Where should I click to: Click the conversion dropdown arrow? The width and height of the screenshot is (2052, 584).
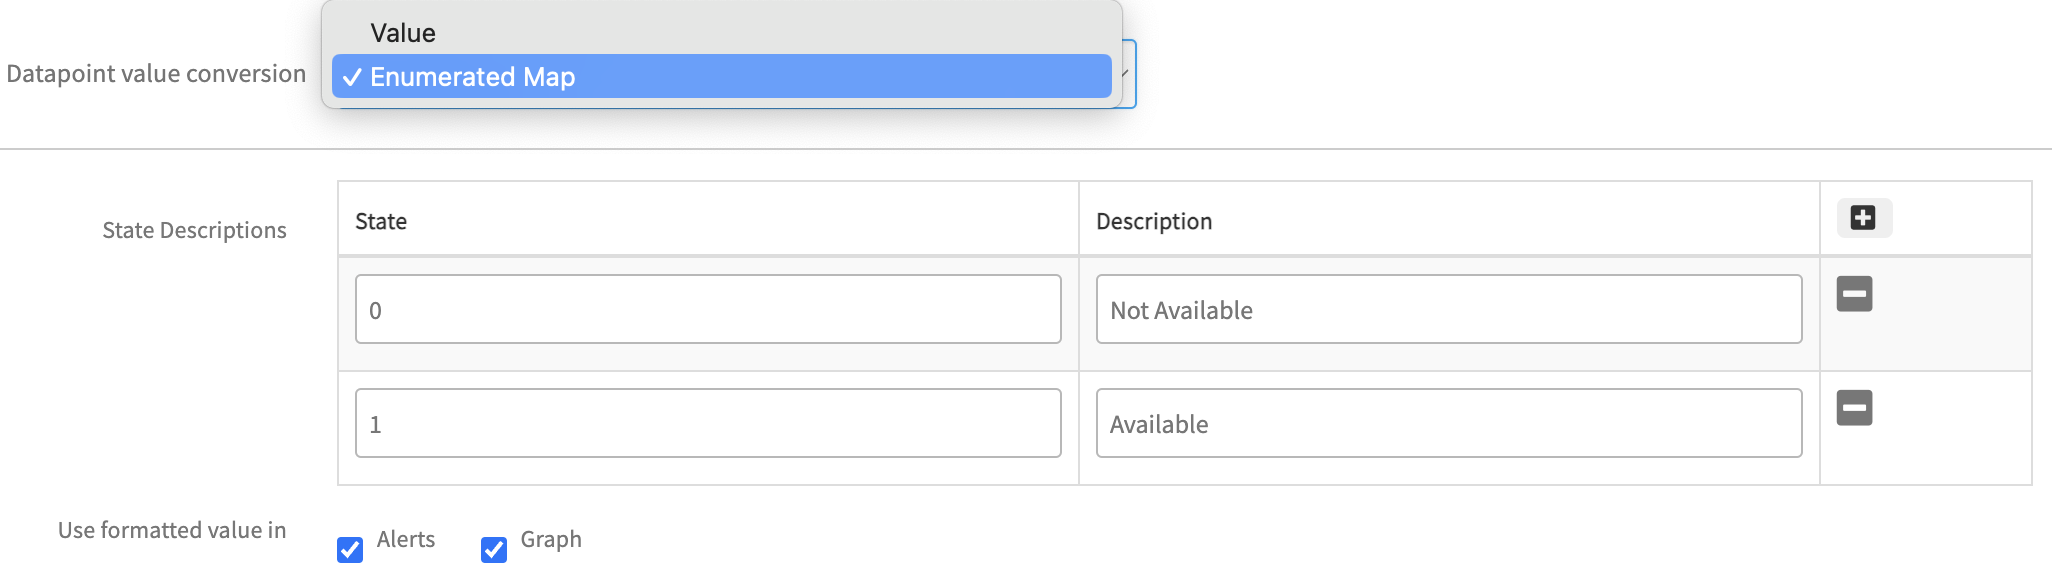pyautogui.click(x=1125, y=75)
